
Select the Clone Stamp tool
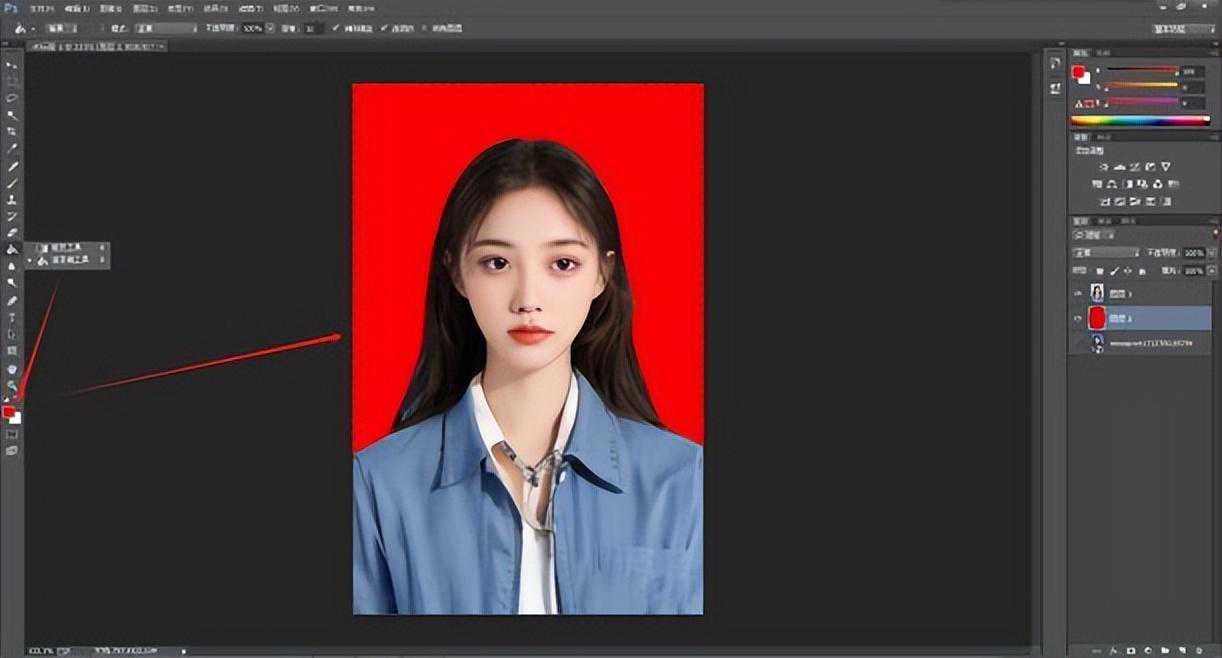pyautogui.click(x=12, y=200)
